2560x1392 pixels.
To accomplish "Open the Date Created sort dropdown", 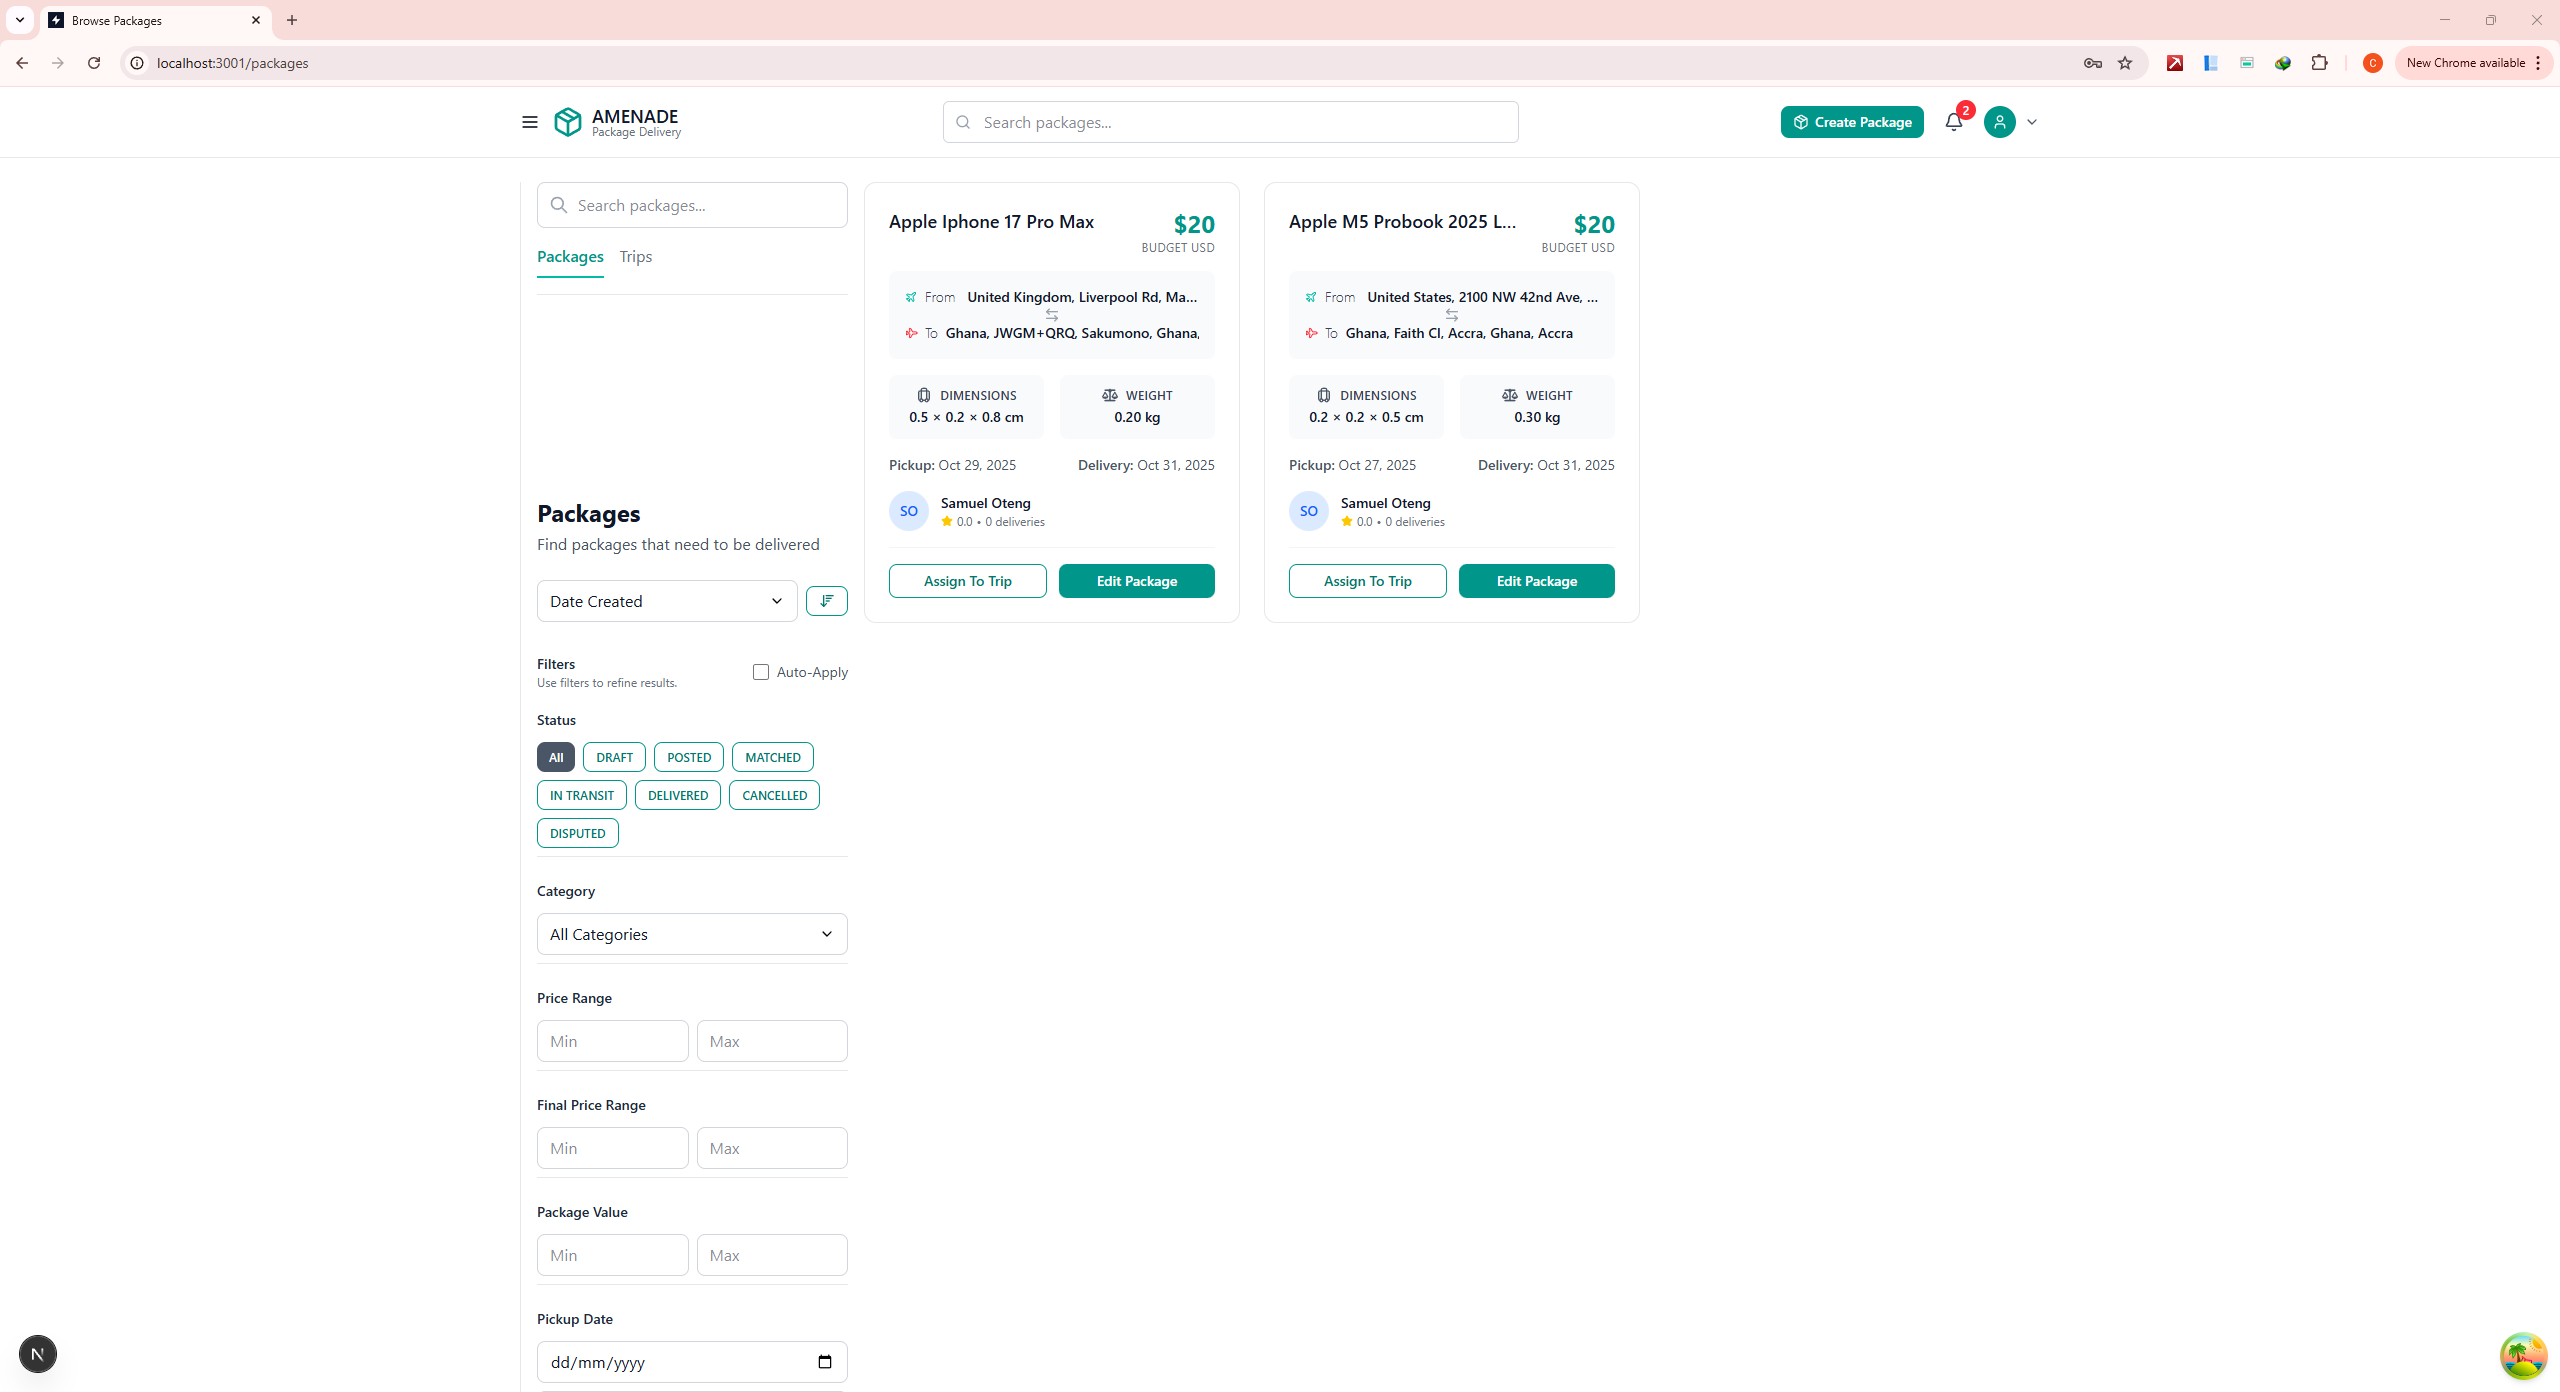I will [666, 601].
